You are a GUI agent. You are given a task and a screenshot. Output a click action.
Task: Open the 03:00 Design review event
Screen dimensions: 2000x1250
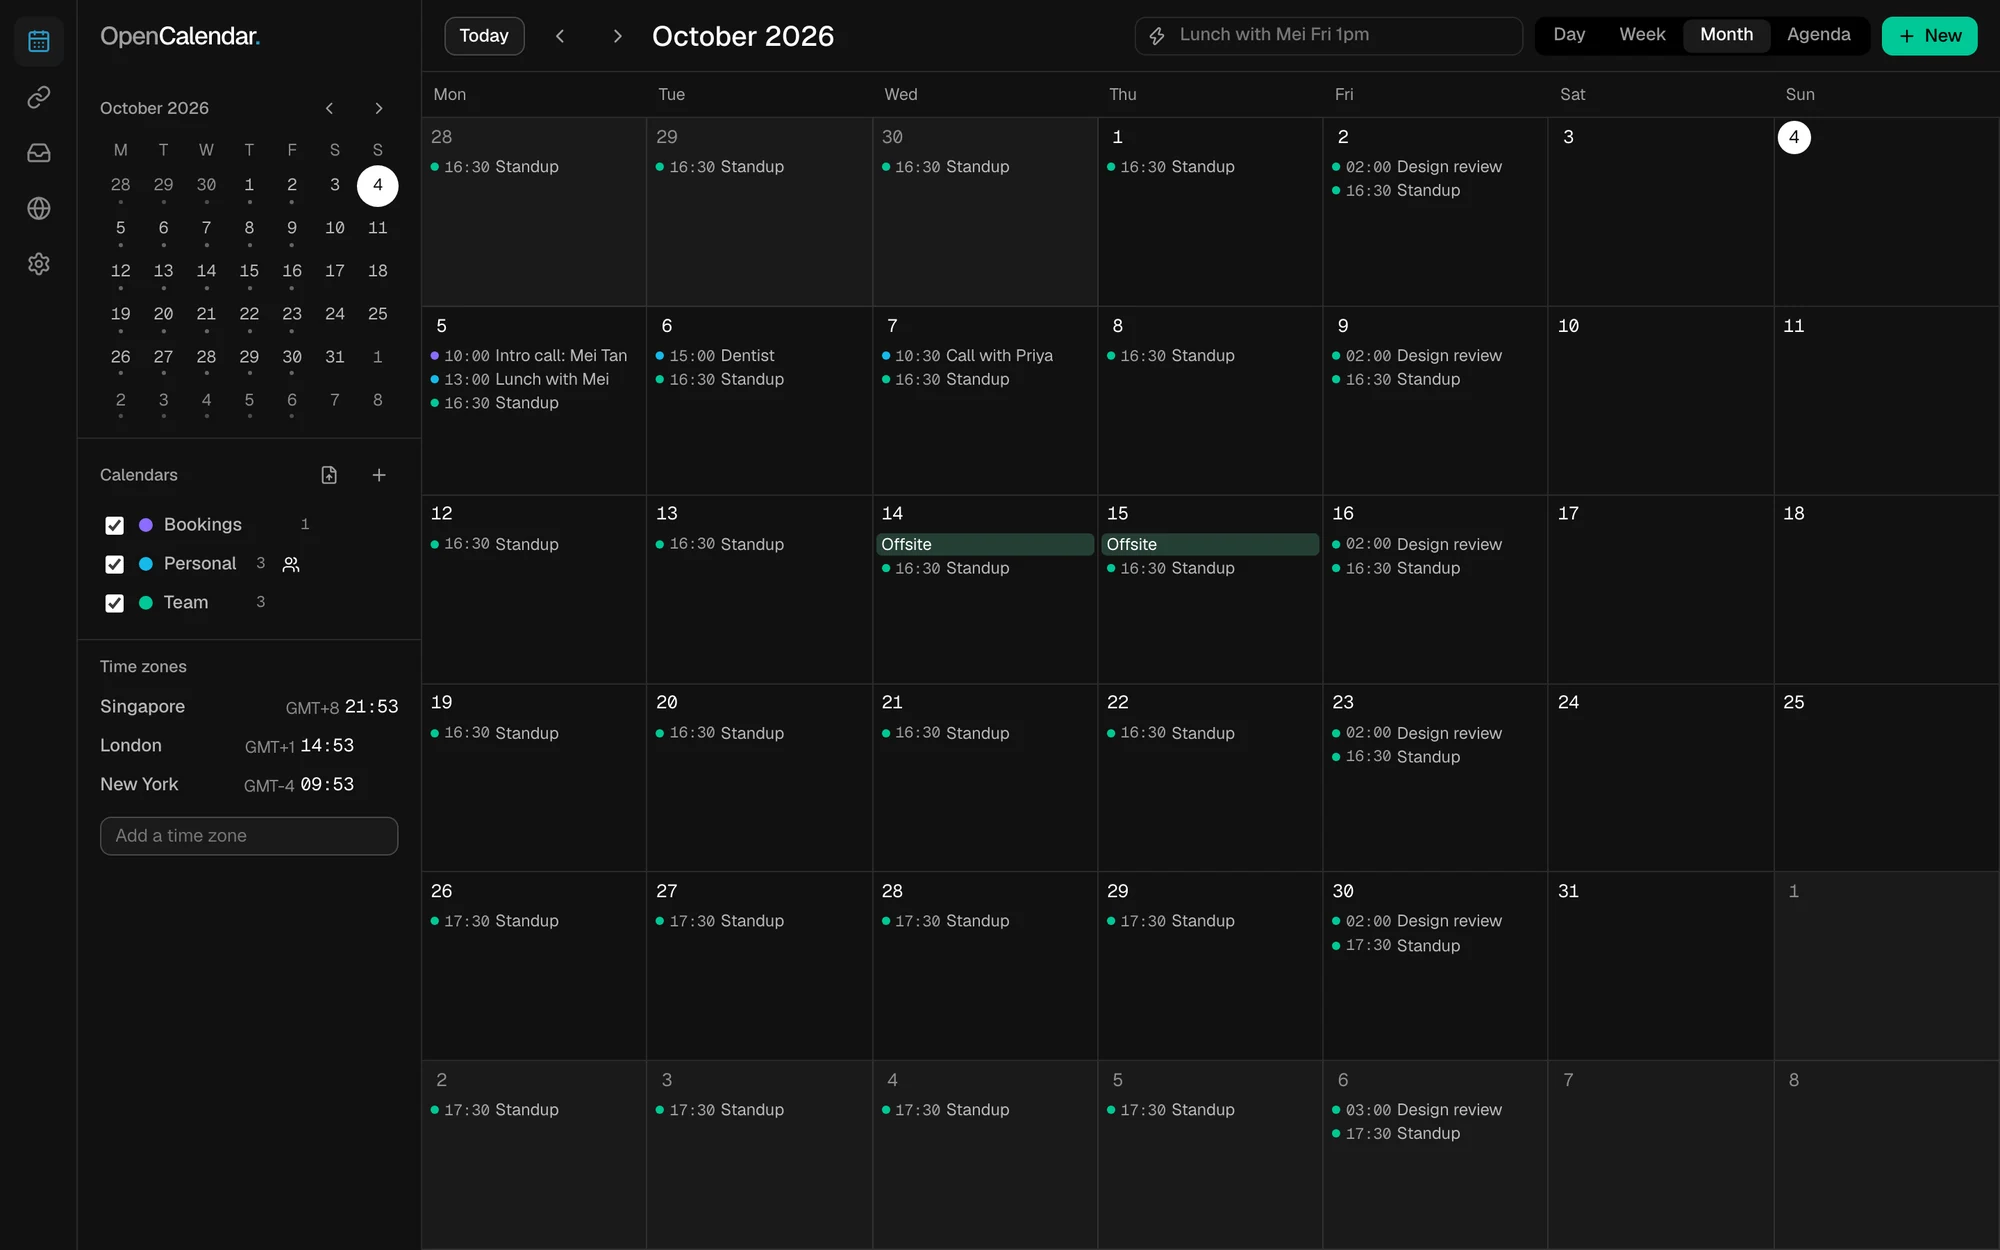tap(1435, 1110)
